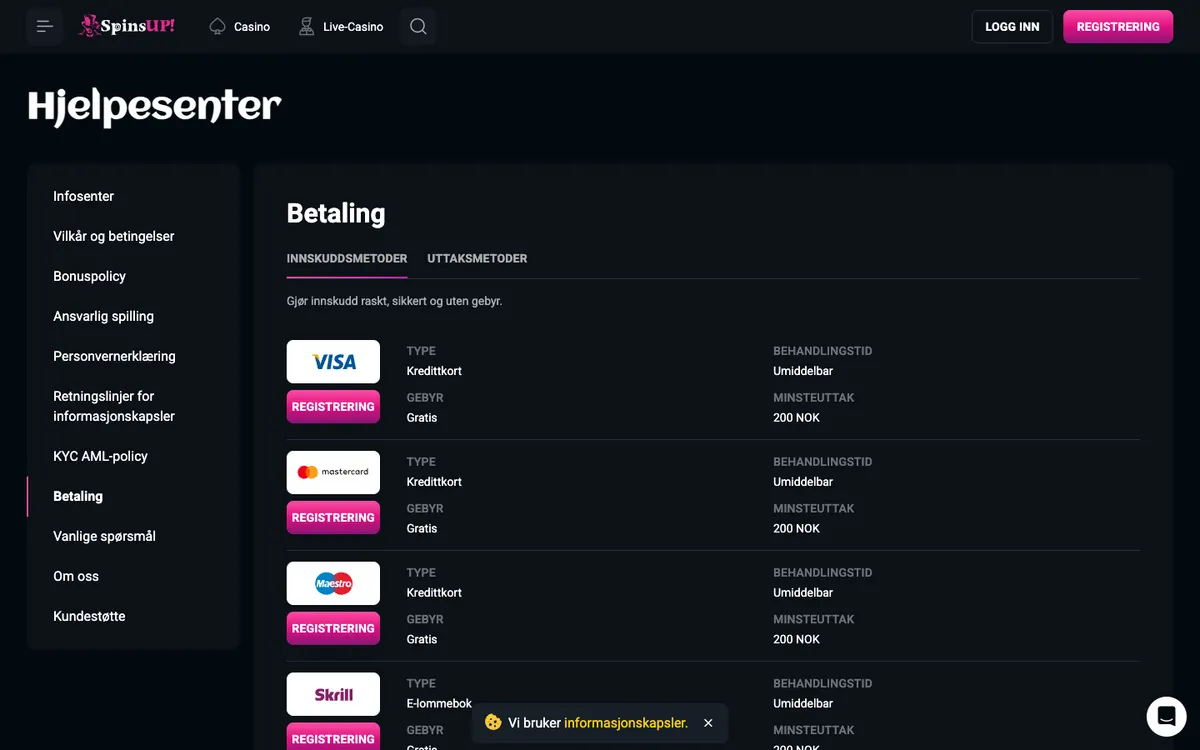This screenshot has width=1200, height=750.
Task: Click 'Umiddelbar' in the Mastercard row
Action: [x=803, y=482]
